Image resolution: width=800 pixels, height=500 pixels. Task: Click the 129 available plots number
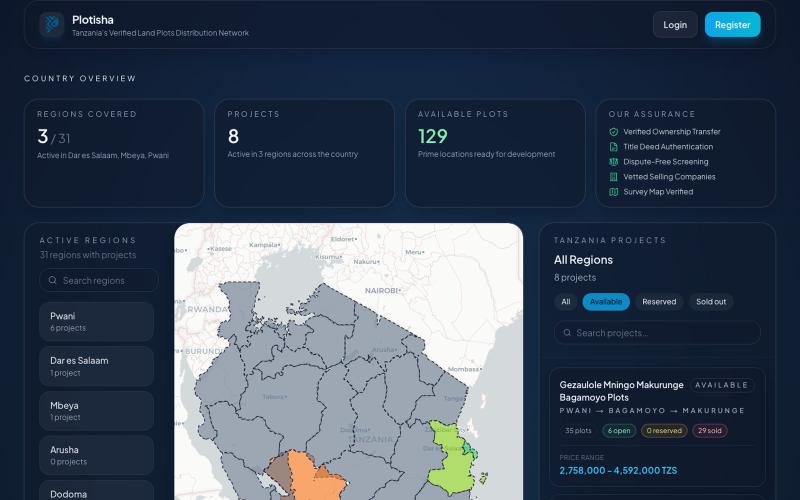tap(433, 136)
